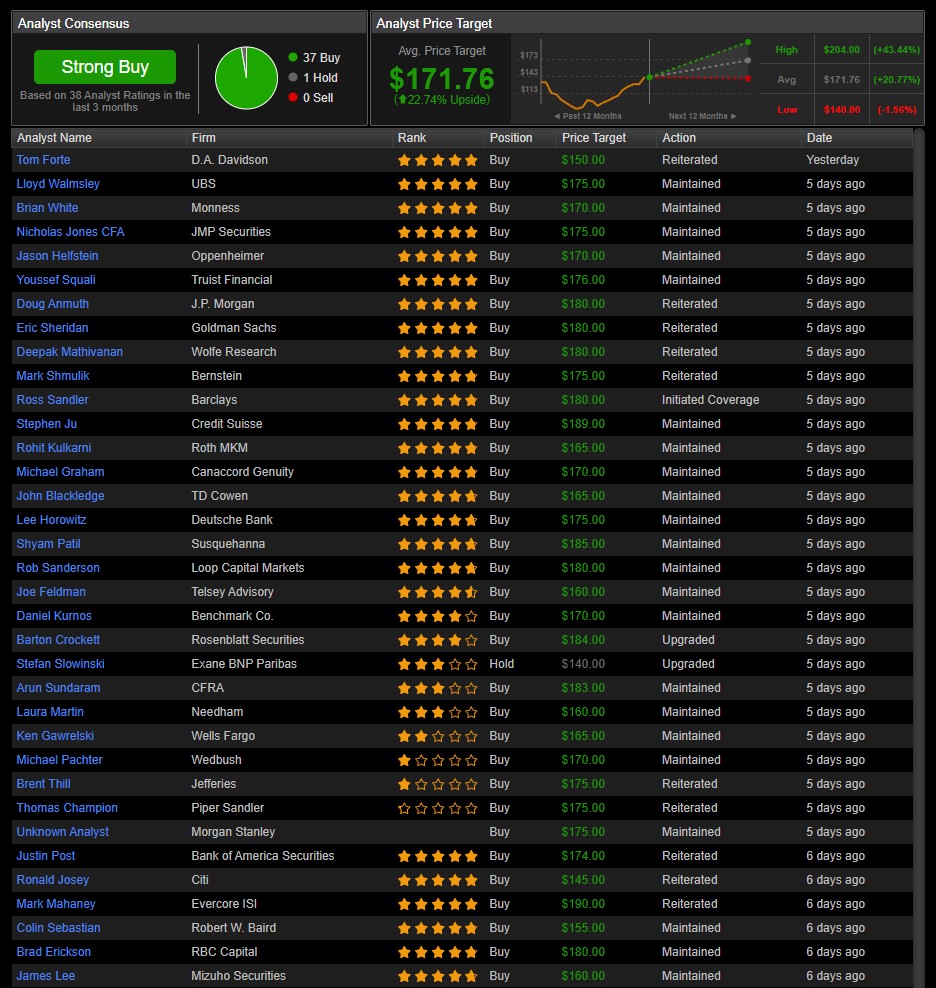Click Shyam Patil's star rank icons
936x988 pixels.
click(x=437, y=544)
